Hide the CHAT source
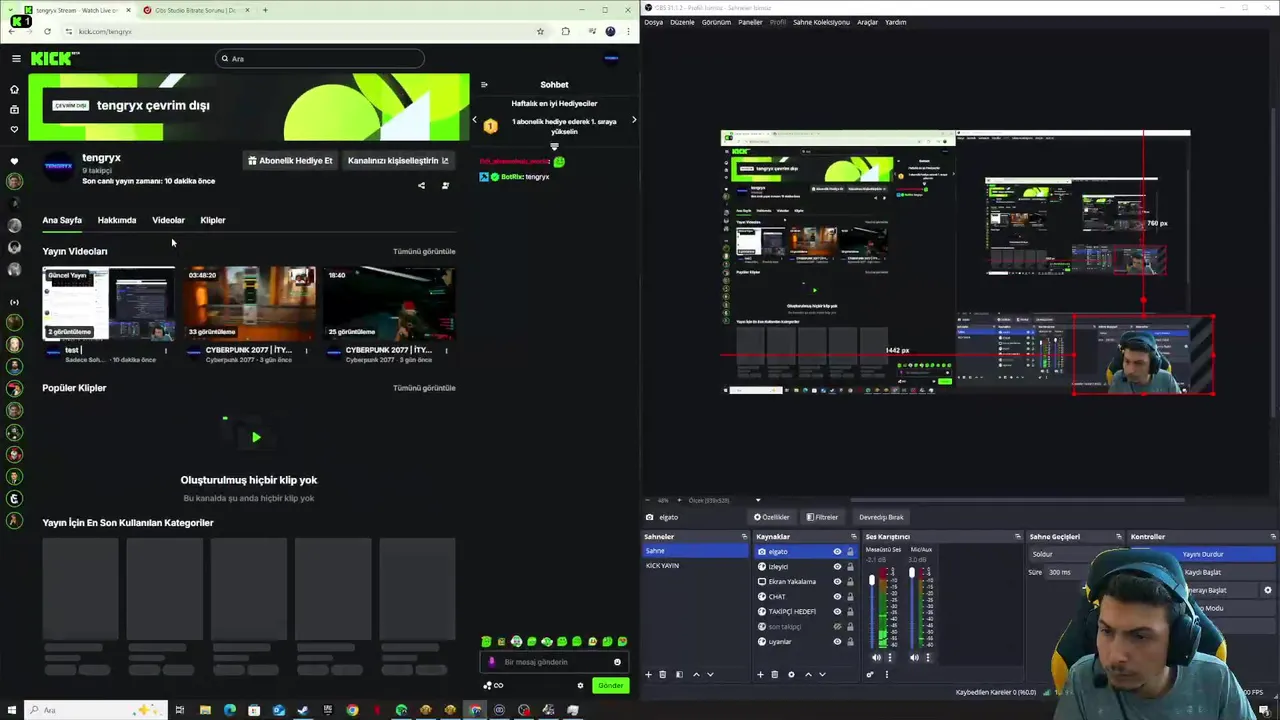The height and width of the screenshot is (720, 1280). [837, 597]
